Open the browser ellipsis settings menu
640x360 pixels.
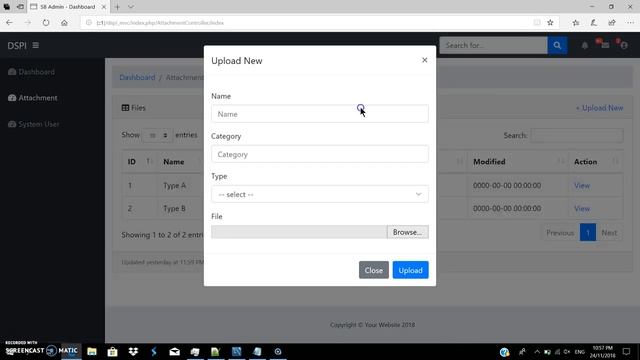tap(630, 23)
